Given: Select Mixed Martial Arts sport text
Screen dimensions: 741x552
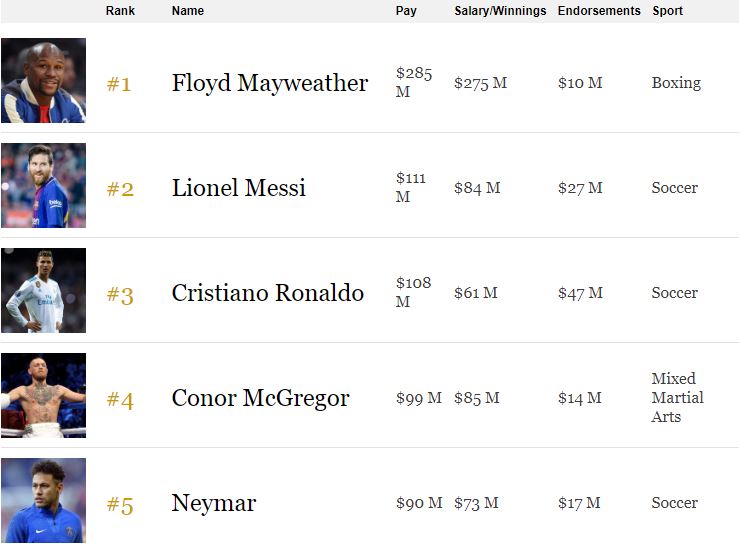Looking at the screenshot, I should (x=677, y=397).
